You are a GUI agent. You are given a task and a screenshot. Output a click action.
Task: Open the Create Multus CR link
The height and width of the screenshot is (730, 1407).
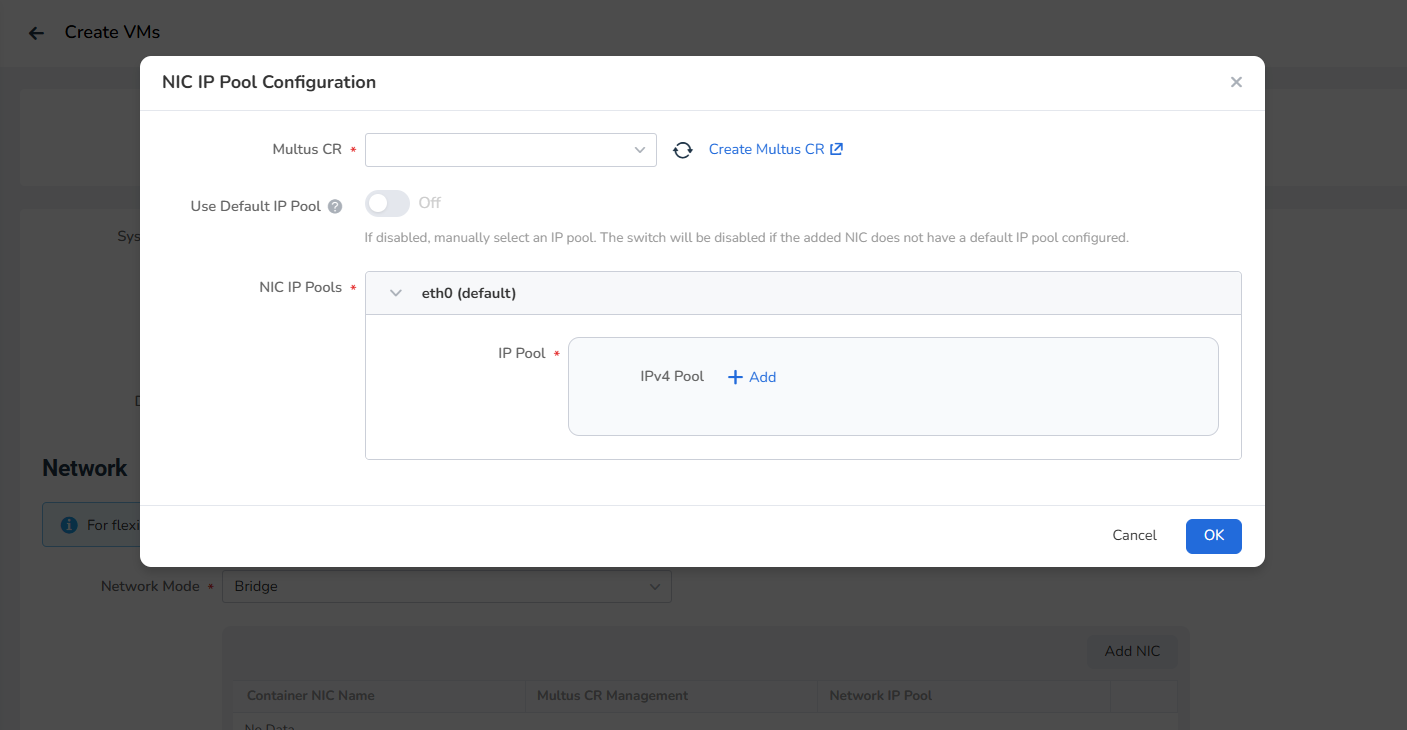point(768,148)
